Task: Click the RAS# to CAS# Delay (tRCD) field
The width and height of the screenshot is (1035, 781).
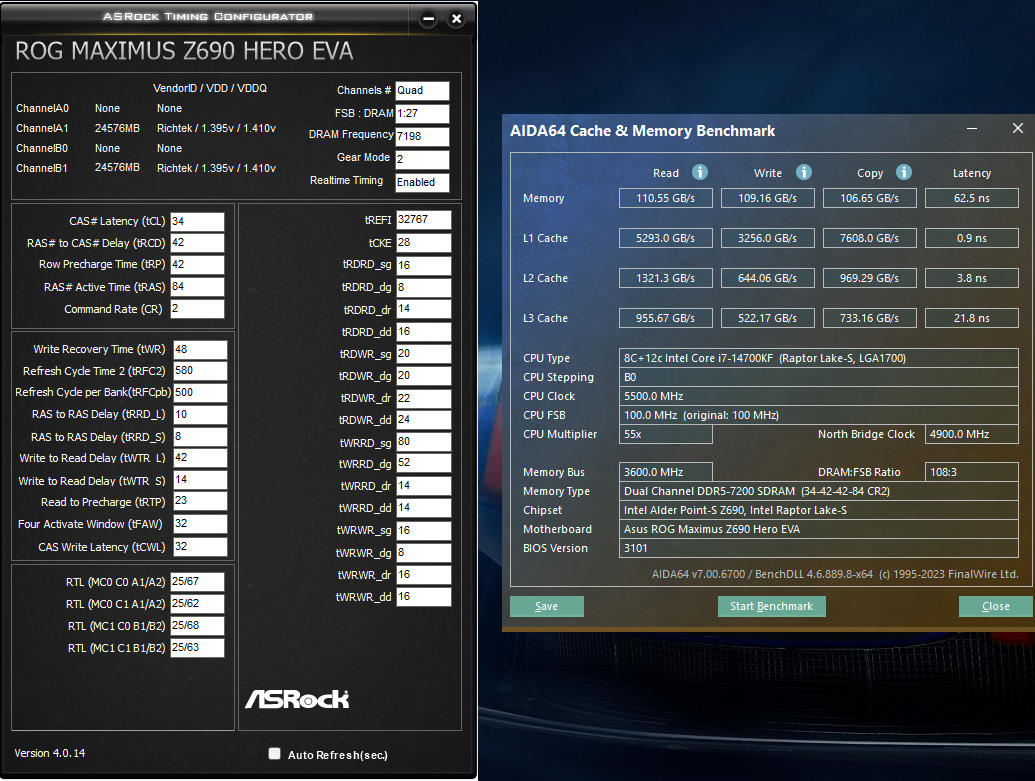Action: coord(197,243)
